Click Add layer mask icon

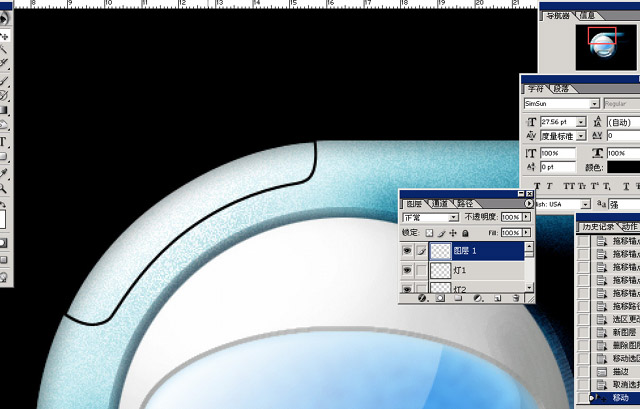point(440,298)
